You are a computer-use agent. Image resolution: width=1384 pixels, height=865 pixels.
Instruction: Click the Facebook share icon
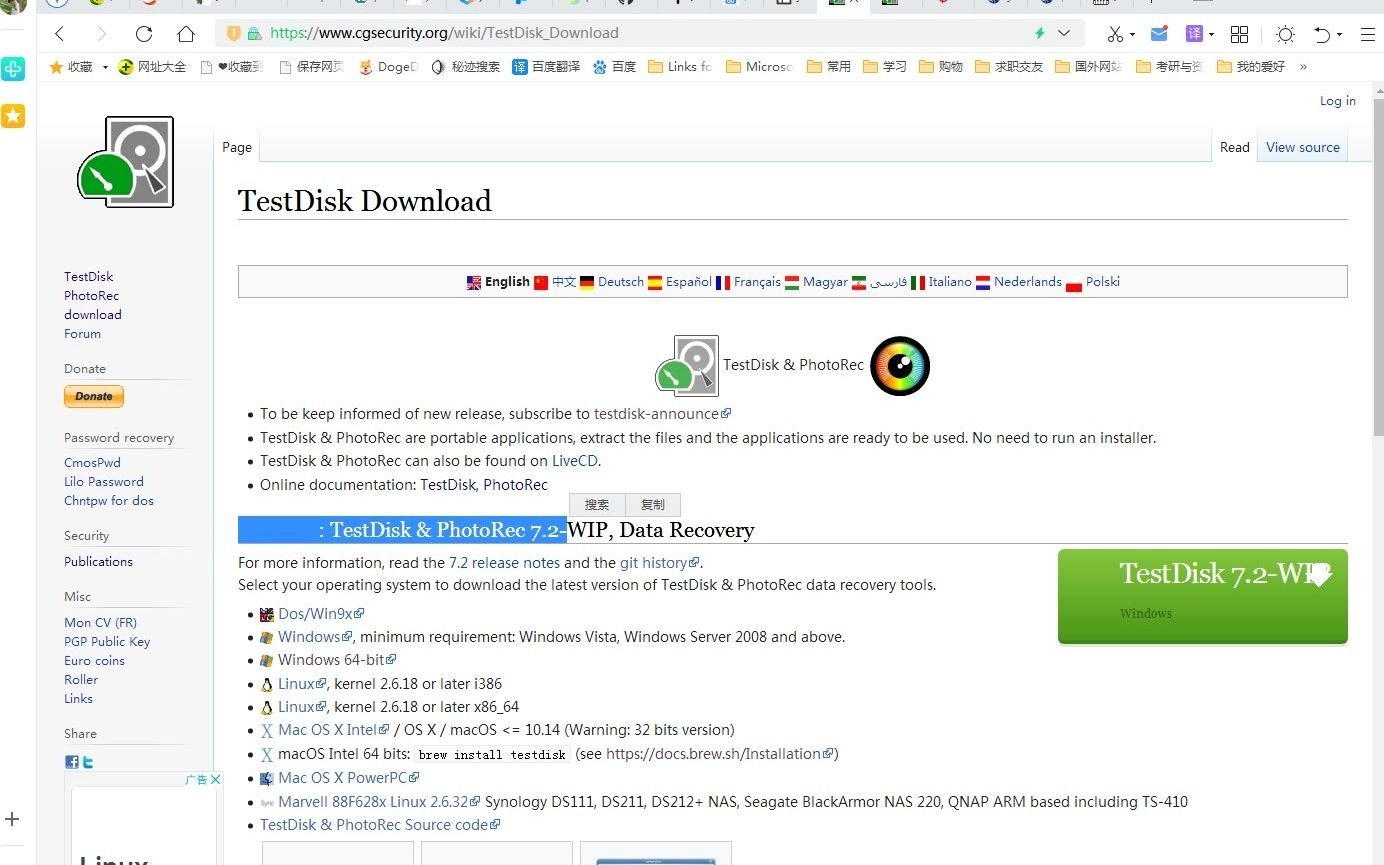(72, 762)
